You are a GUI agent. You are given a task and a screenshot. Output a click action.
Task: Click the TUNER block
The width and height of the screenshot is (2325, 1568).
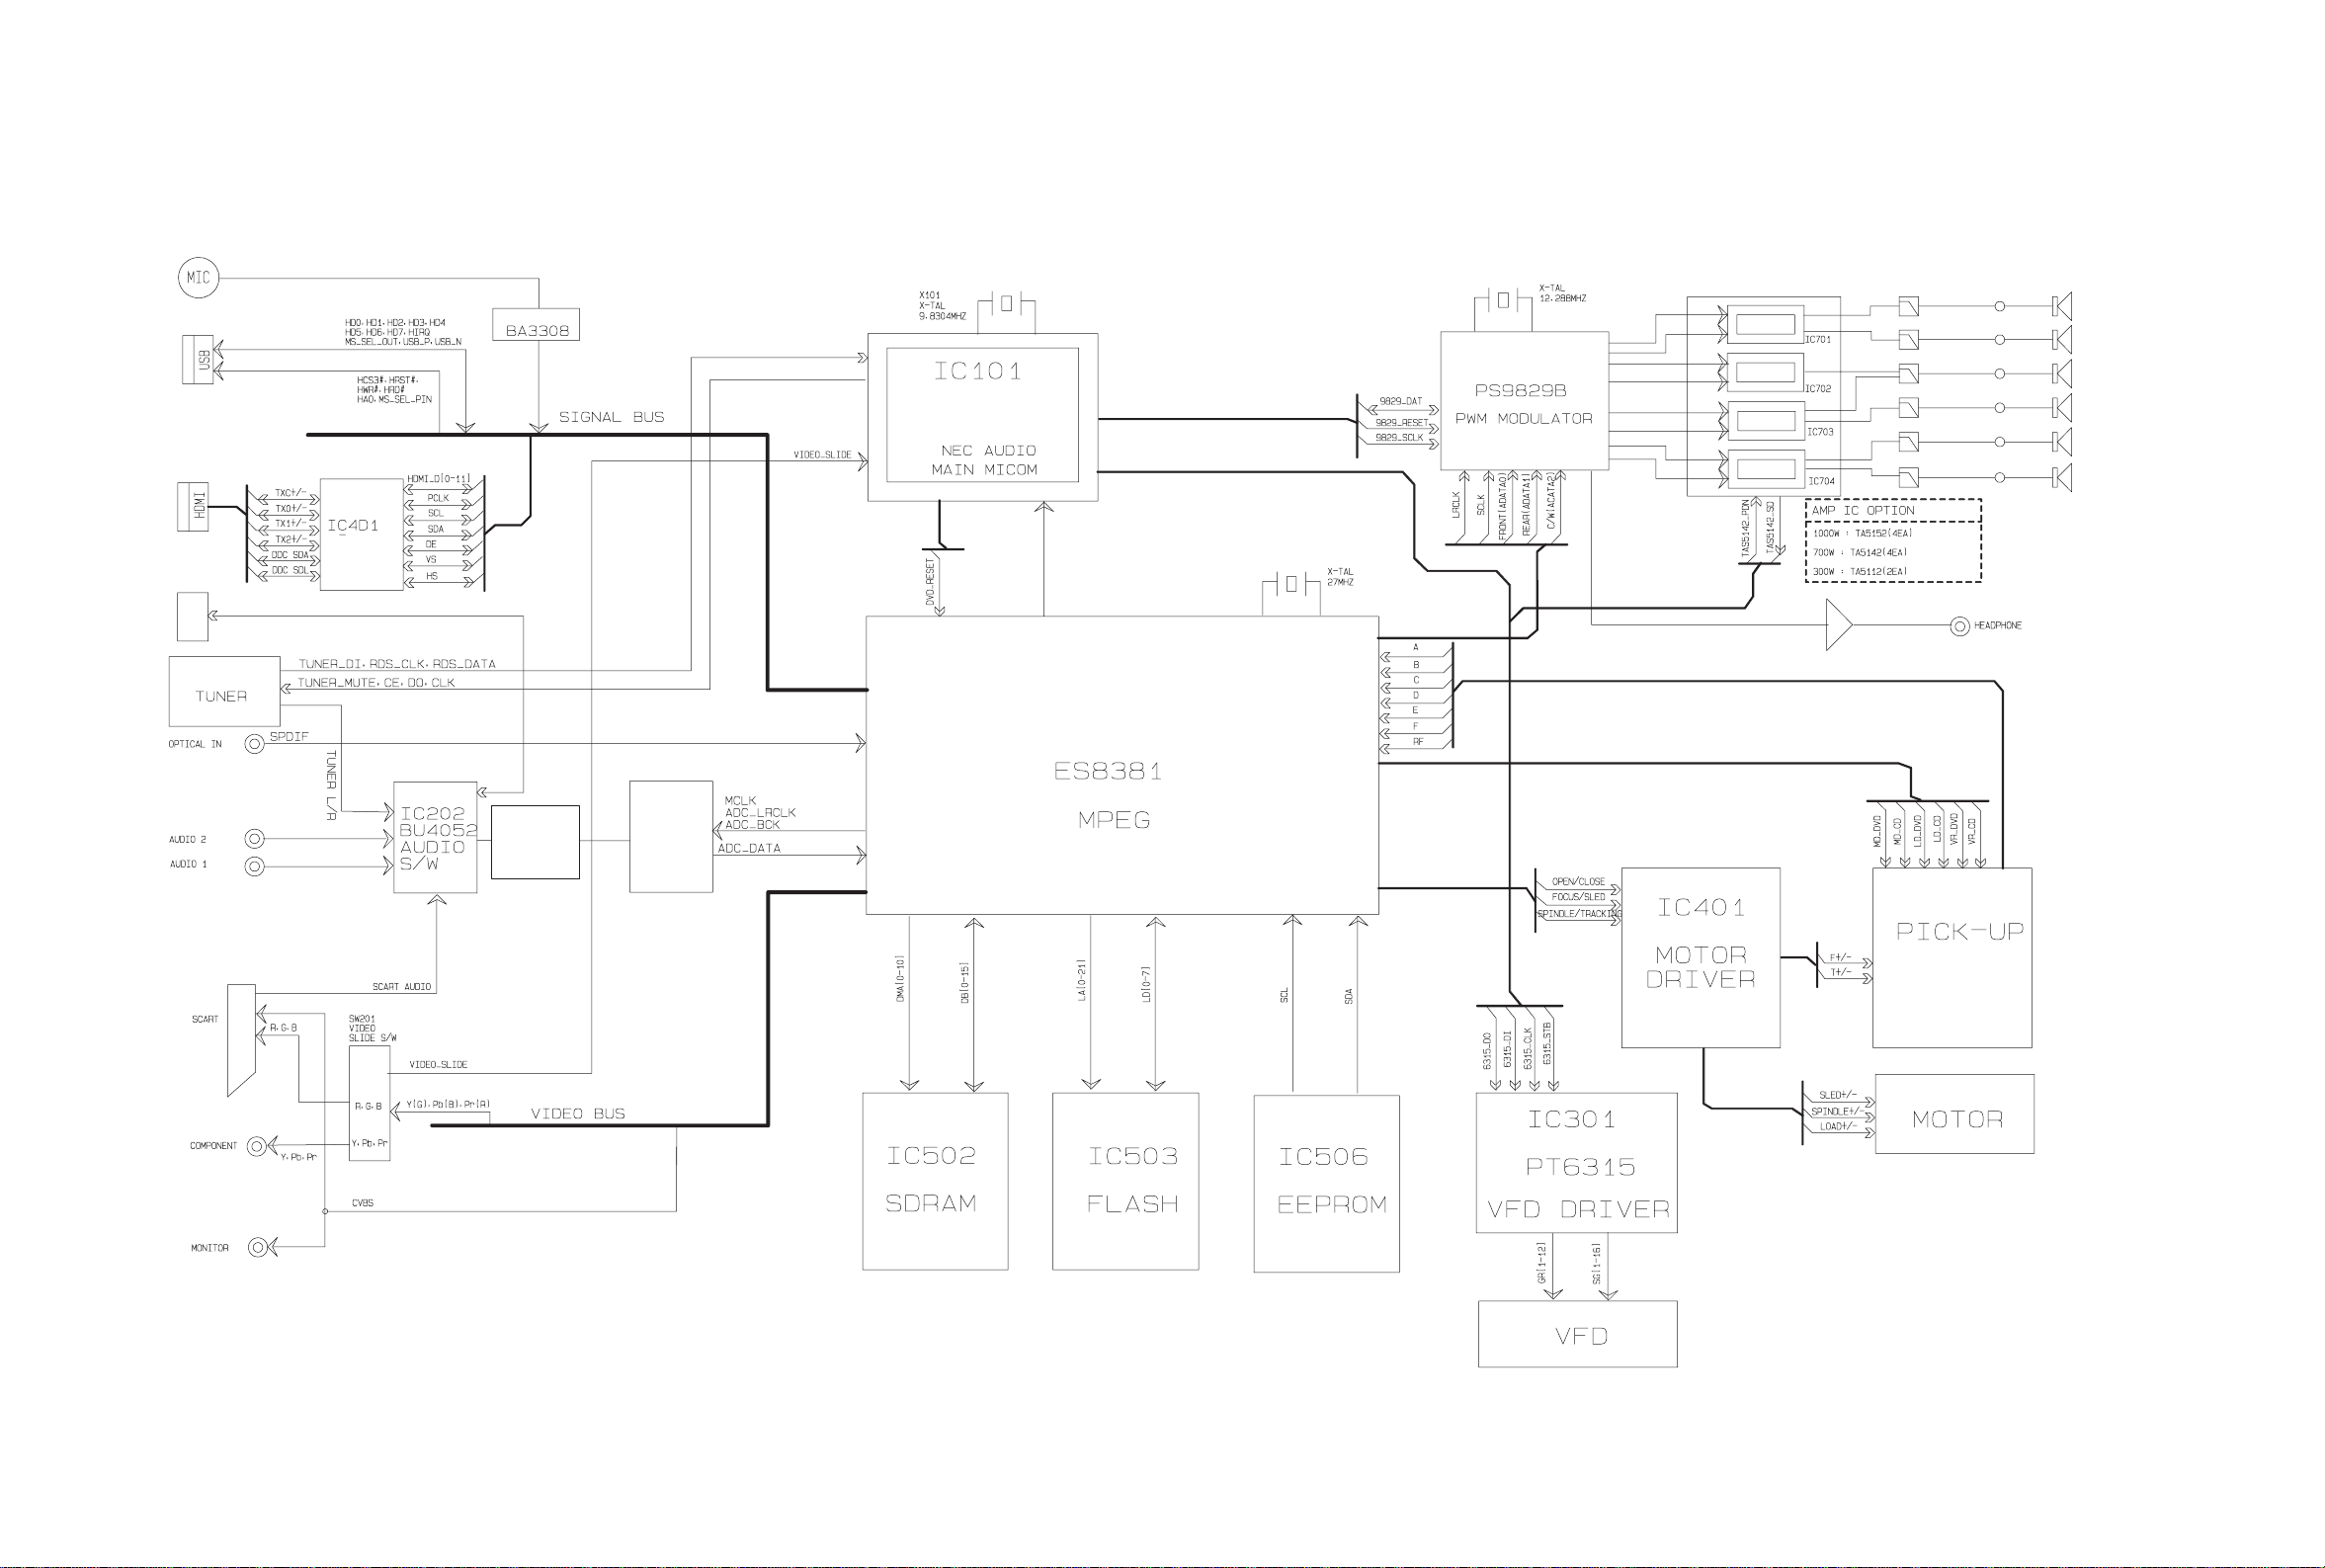pos(224,691)
